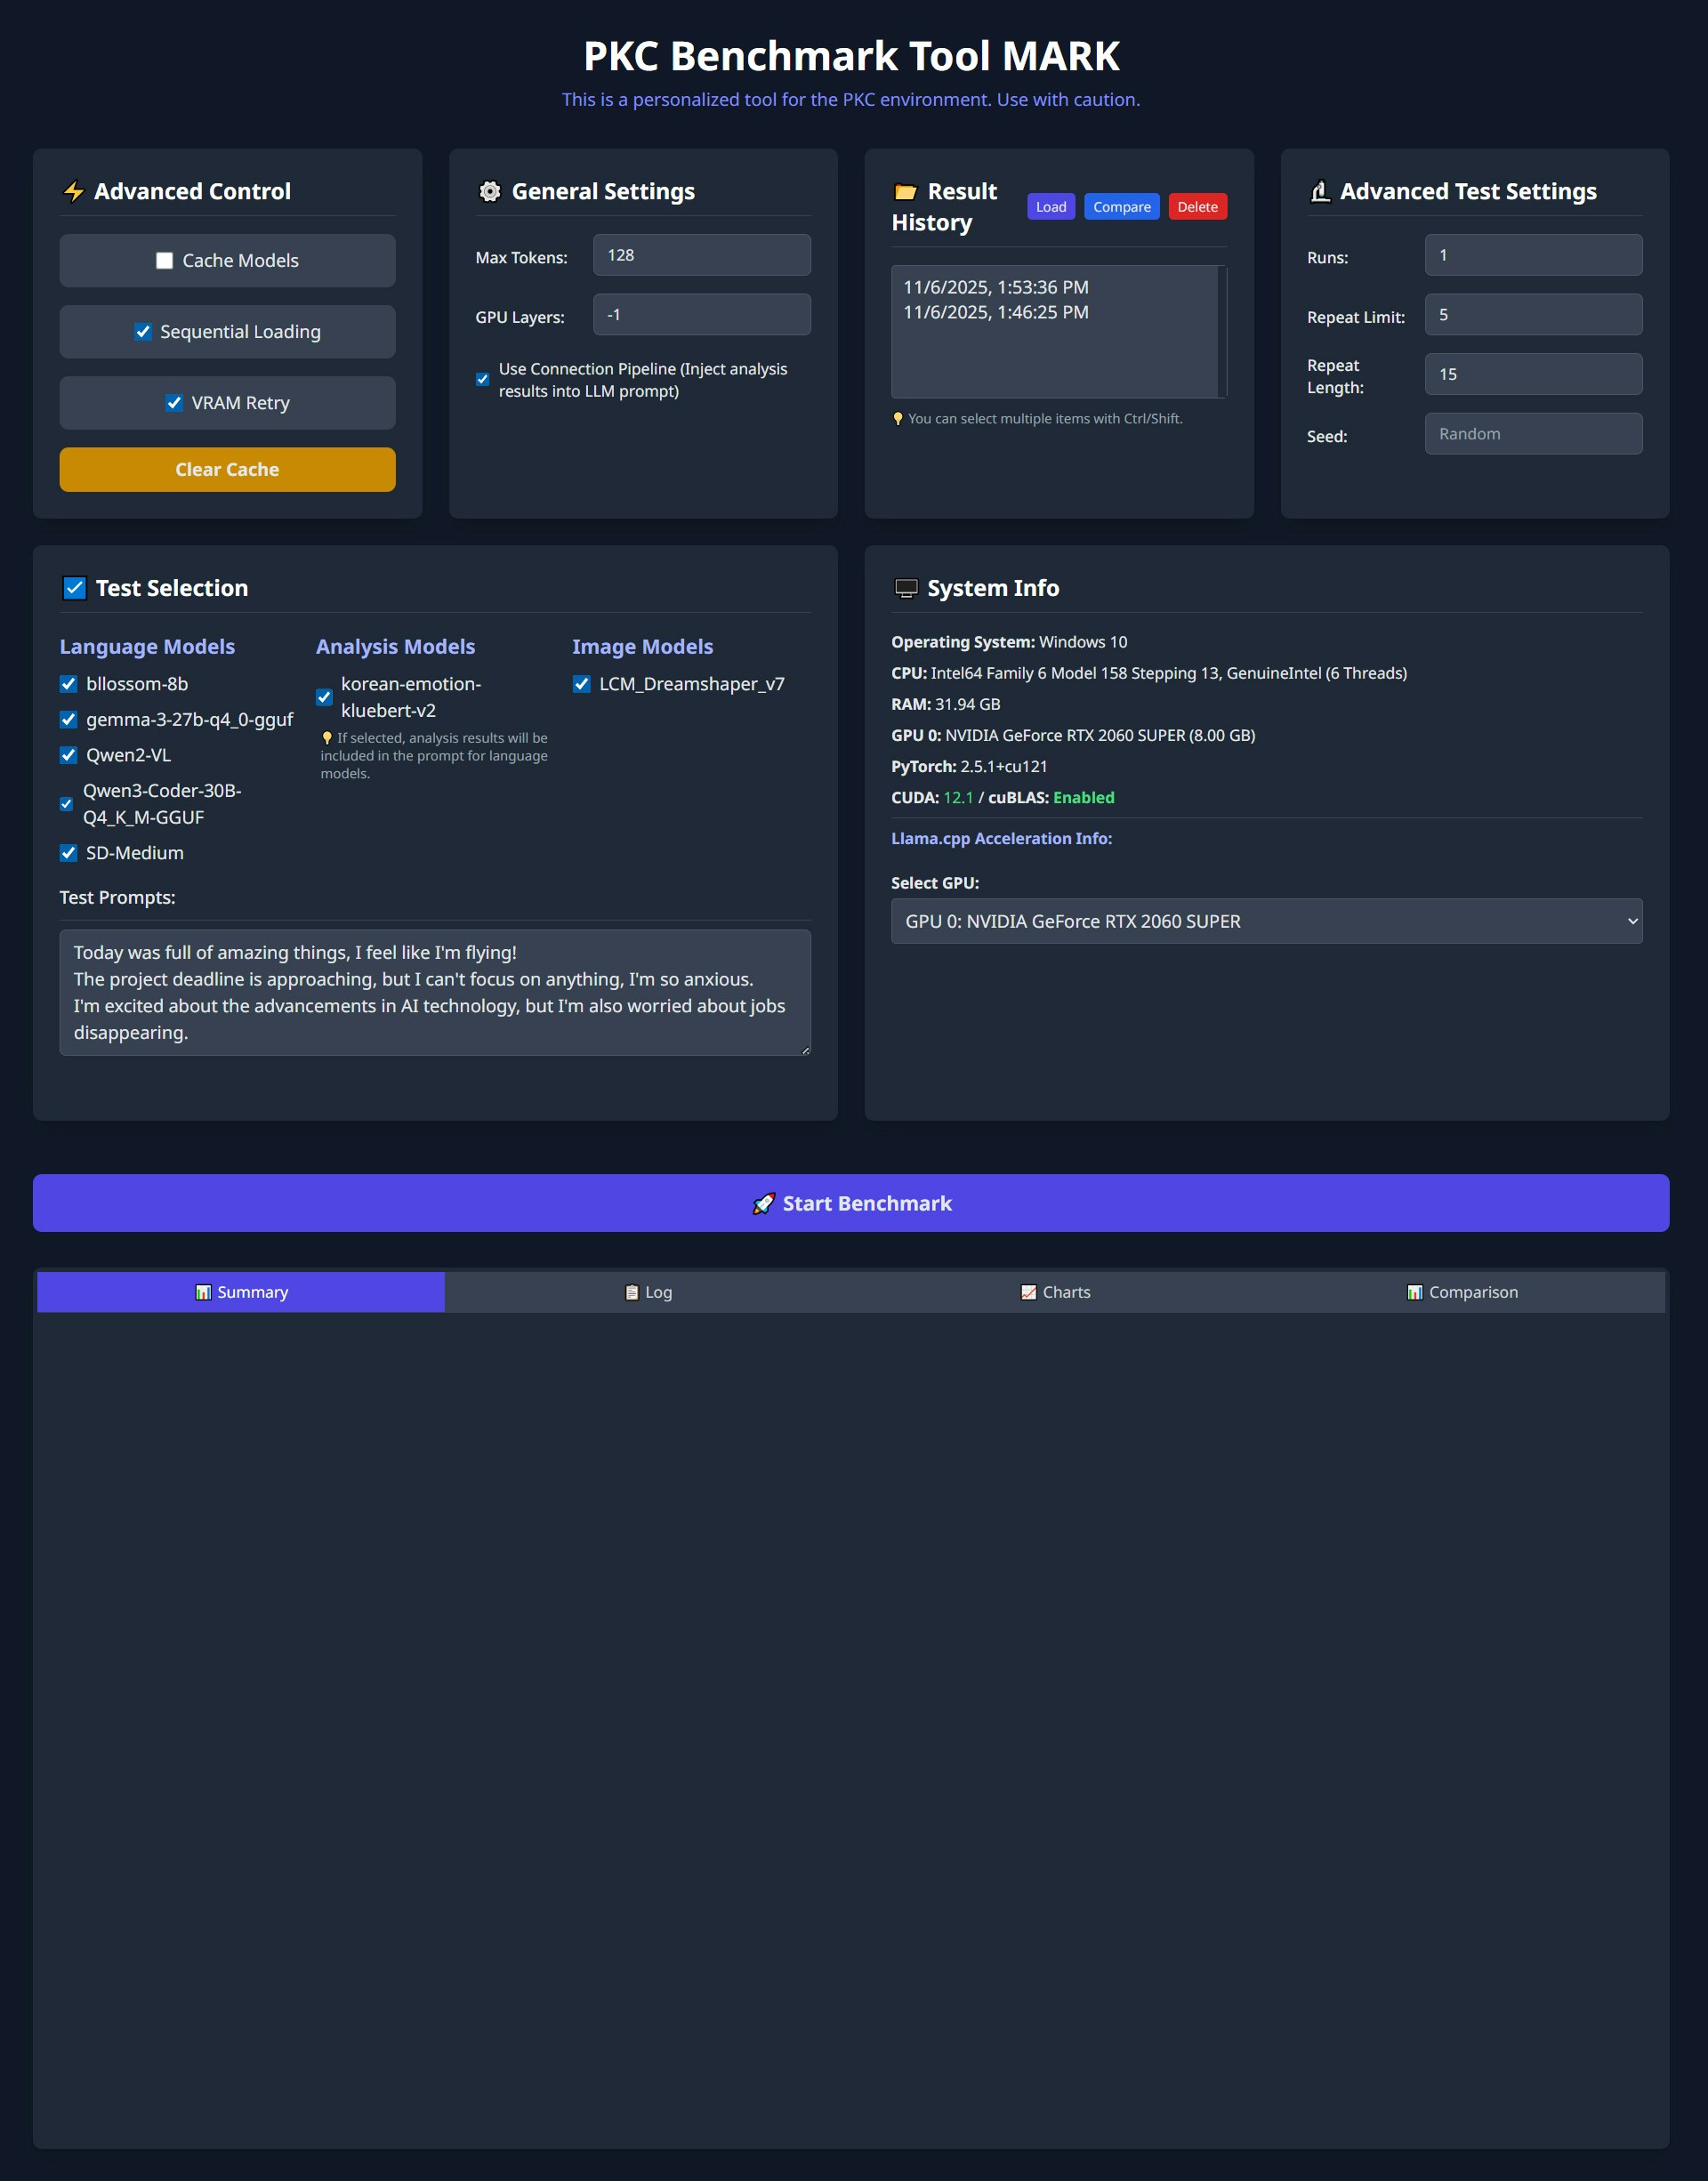Click the monitor icon next to System Info
The width and height of the screenshot is (1708, 2181).
click(x=907, y=588)
